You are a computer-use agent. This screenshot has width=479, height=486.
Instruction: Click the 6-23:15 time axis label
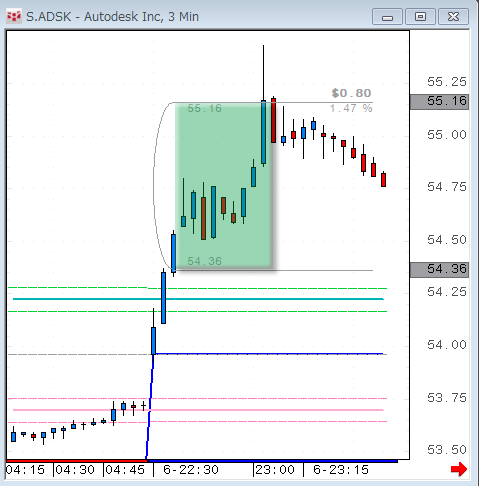click(x=341, y=470)
